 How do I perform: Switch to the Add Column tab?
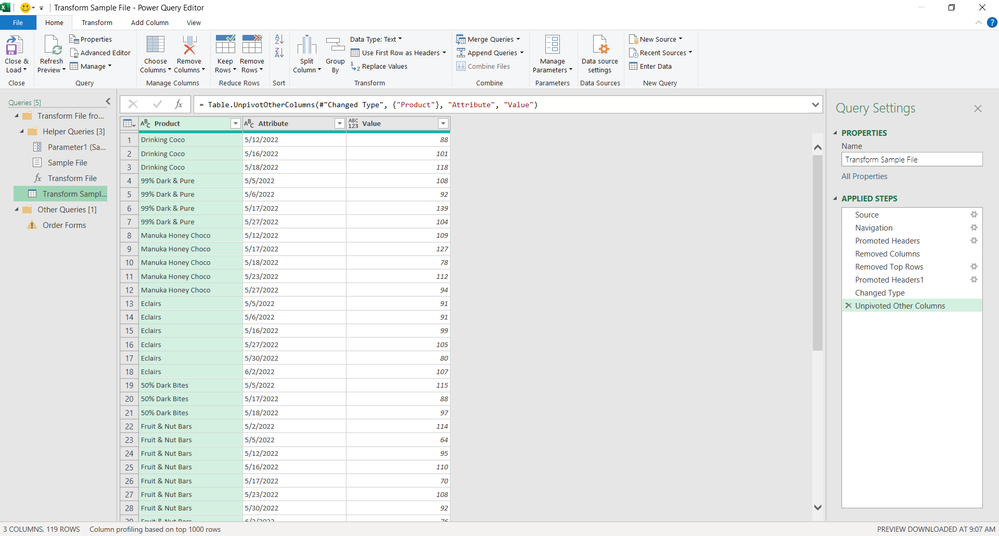pyautogui.click(x=150, y=22)
